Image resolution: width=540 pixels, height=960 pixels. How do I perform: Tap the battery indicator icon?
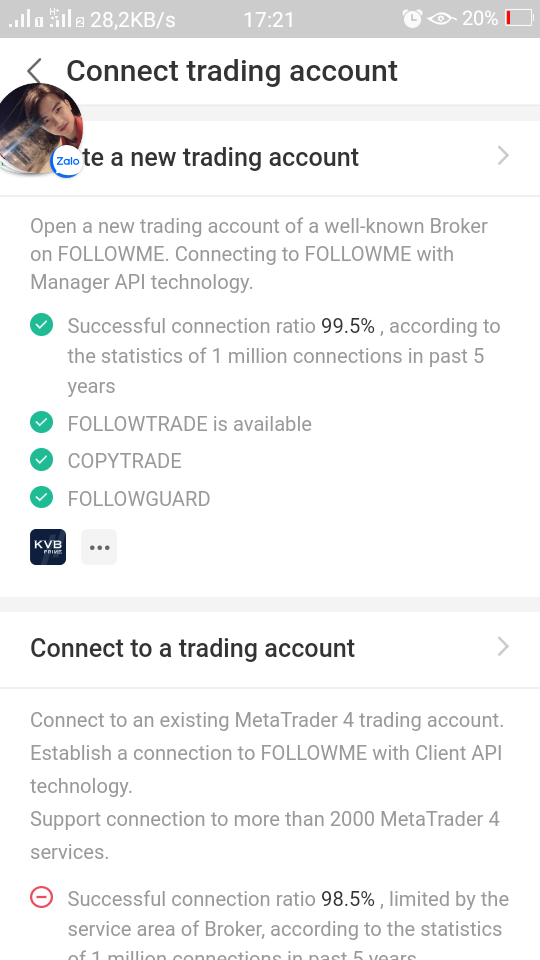519,18
